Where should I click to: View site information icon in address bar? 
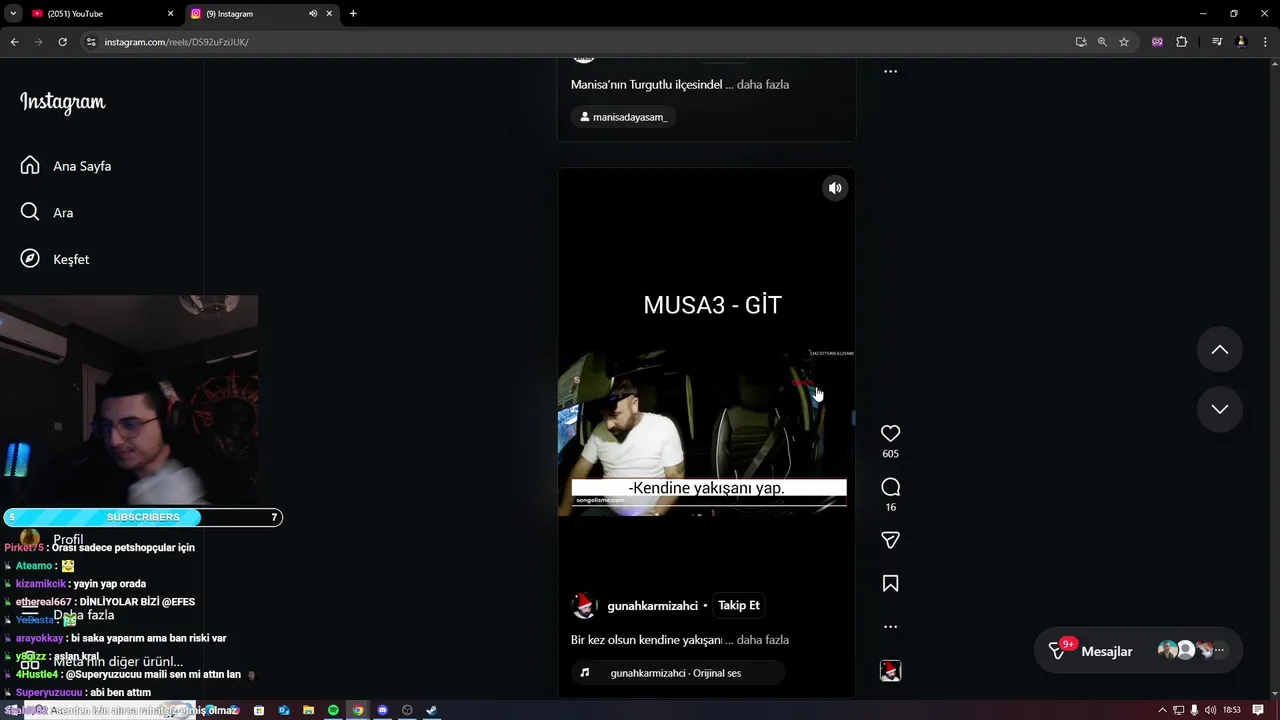pyautogui.click(x=91, y=42)
